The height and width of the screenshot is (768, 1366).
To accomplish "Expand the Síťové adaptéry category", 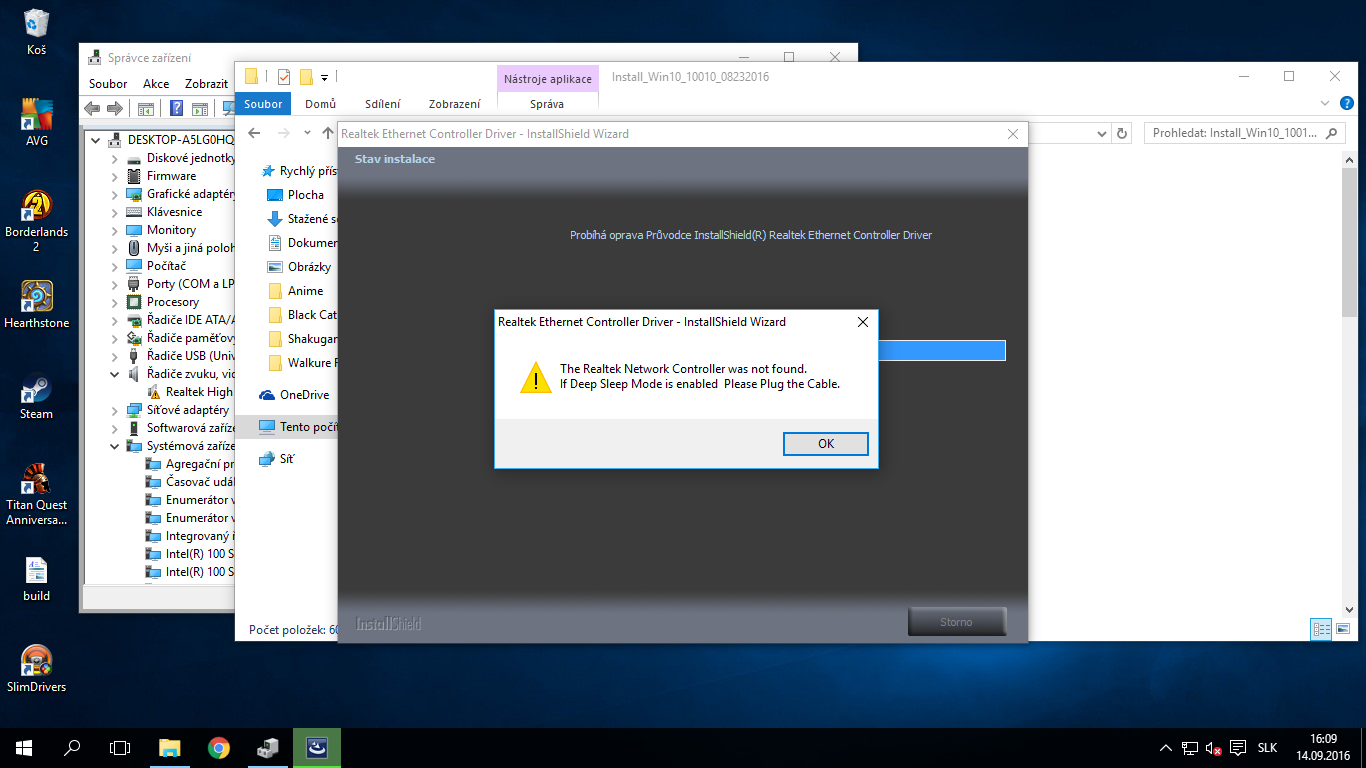I will pos(114,409).
